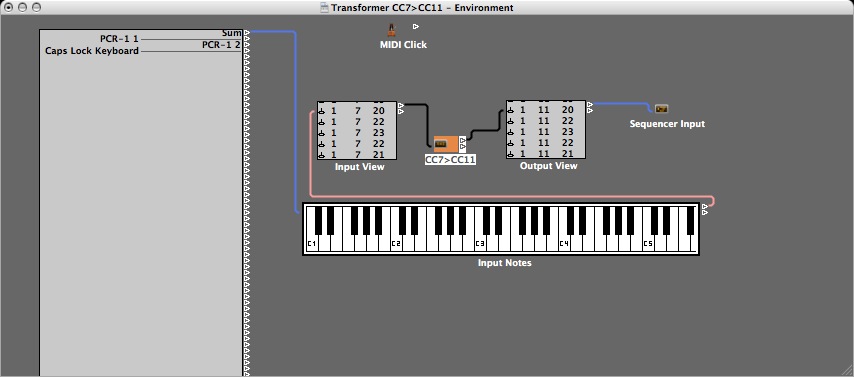Click top output triangle of Output View
The height and width of the screenshot is (377, 854).
(590, 104)
